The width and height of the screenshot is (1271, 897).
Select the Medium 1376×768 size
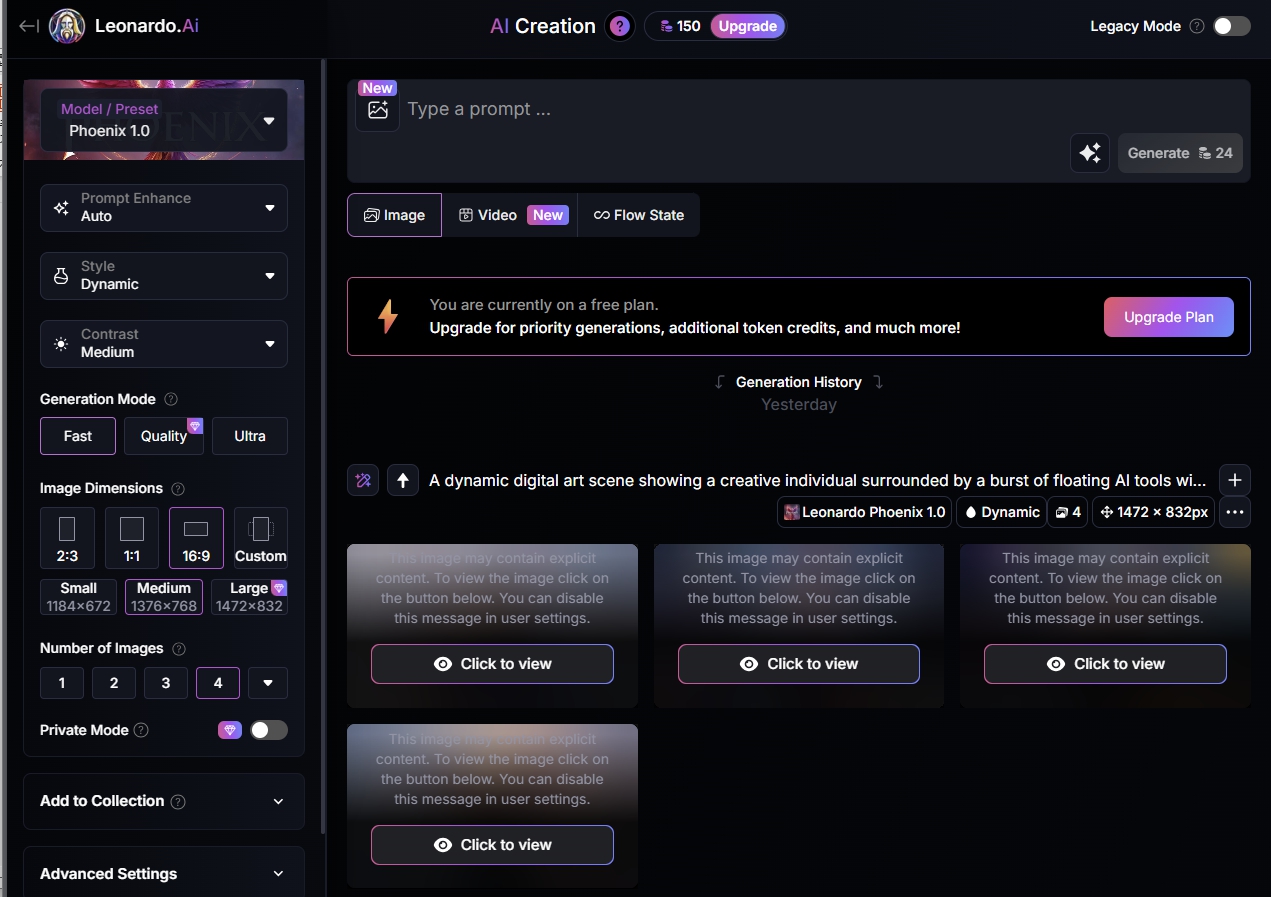[x=164, y=597]
